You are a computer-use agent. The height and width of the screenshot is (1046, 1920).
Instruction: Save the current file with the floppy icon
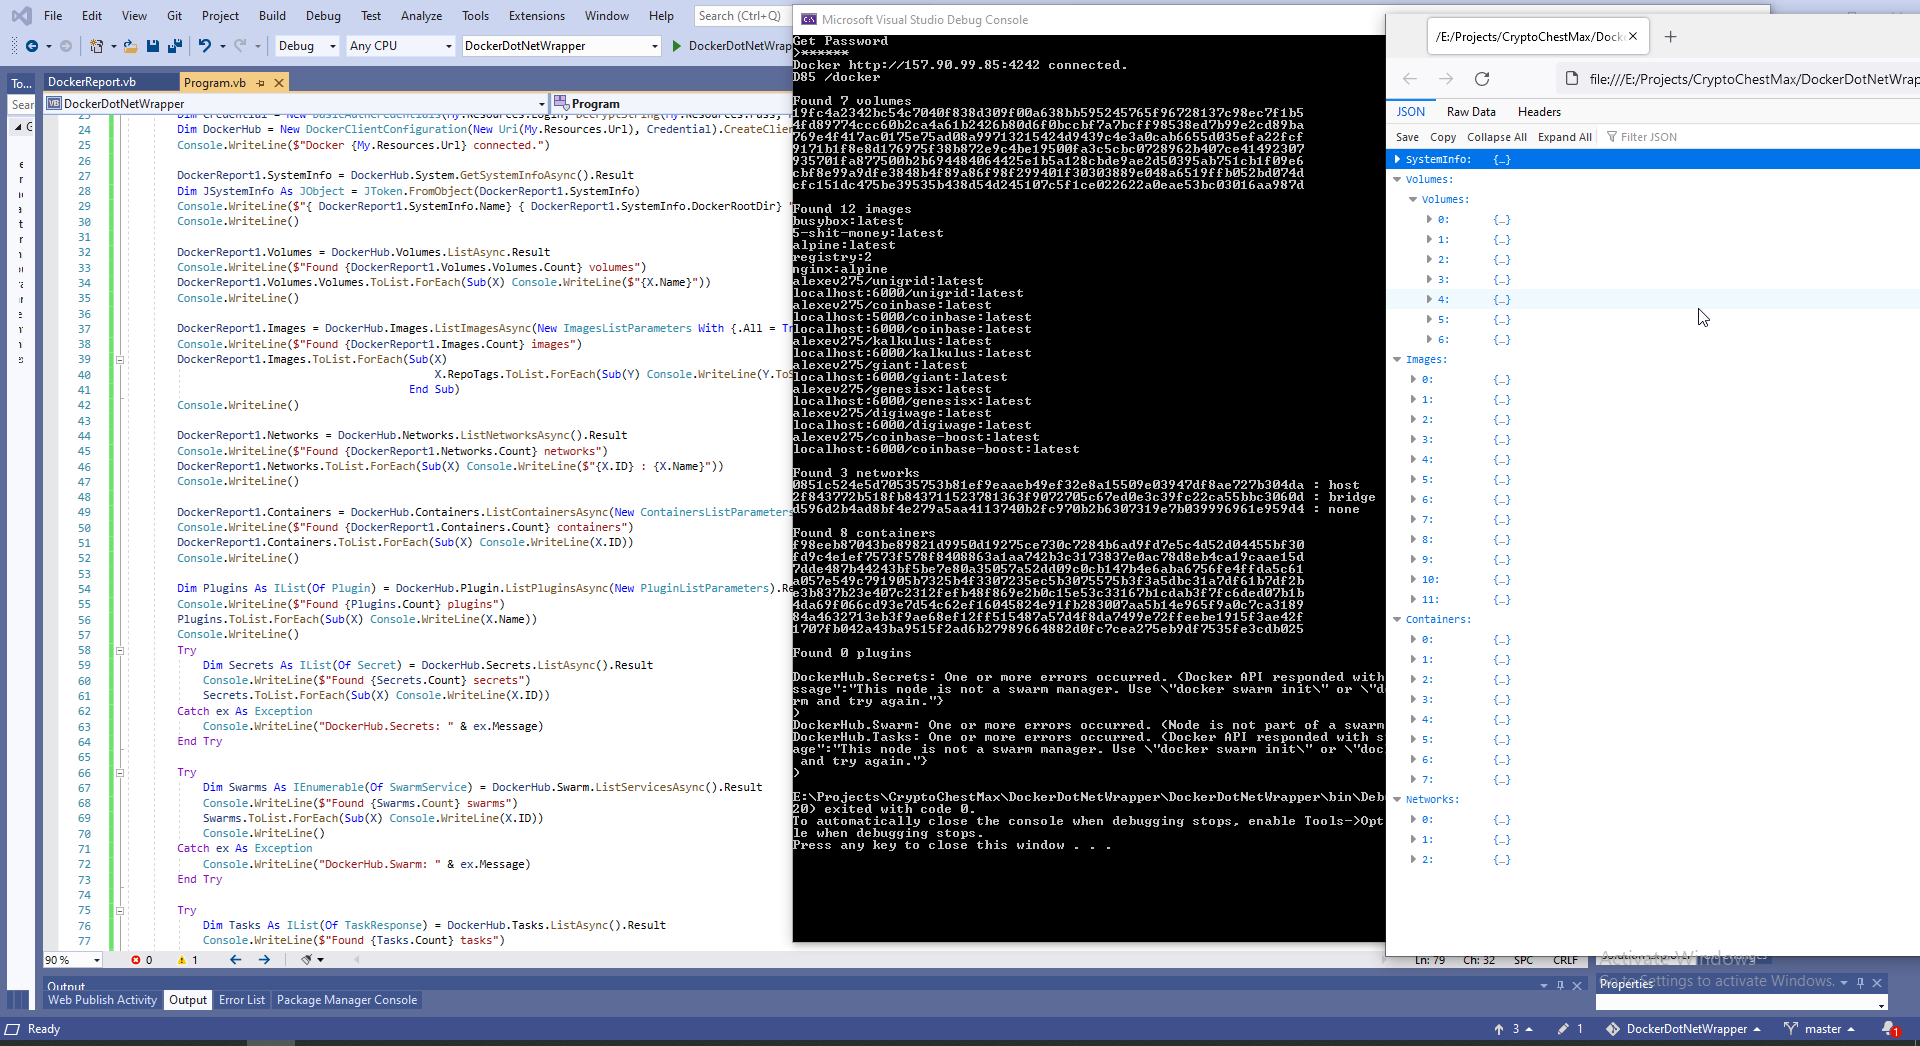click(153, 46)
